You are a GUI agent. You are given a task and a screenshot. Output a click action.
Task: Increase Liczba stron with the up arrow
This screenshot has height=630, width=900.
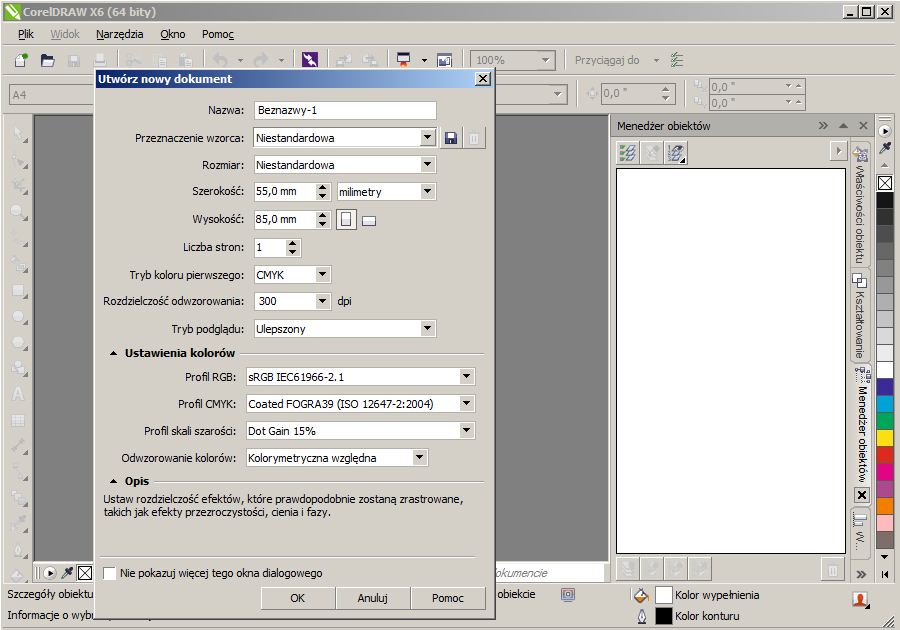[293, 243]
